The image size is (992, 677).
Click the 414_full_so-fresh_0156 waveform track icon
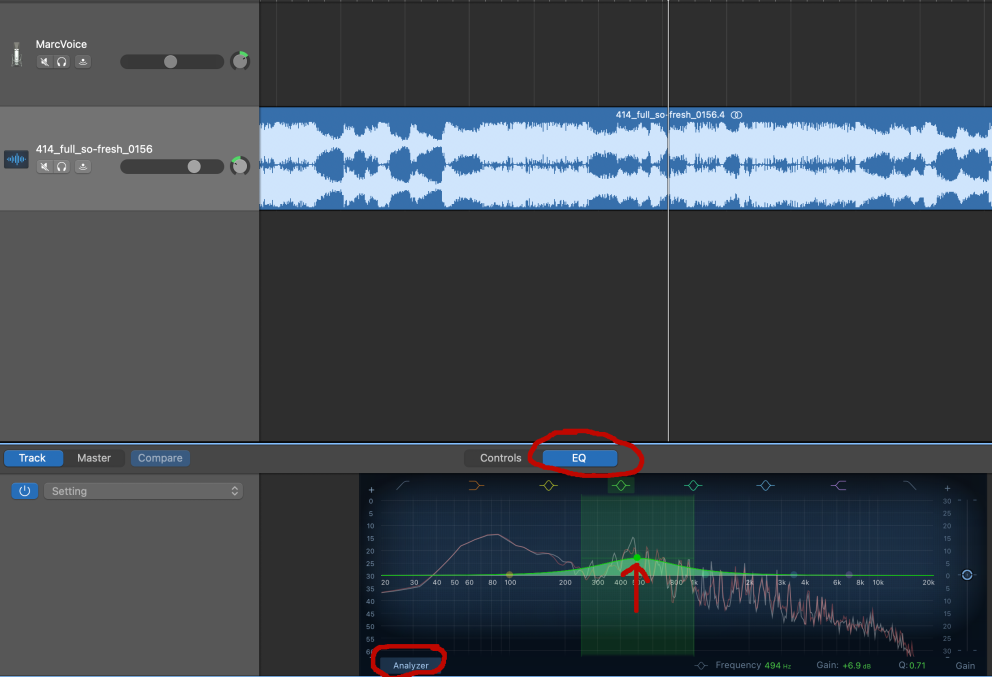(16, 159)
